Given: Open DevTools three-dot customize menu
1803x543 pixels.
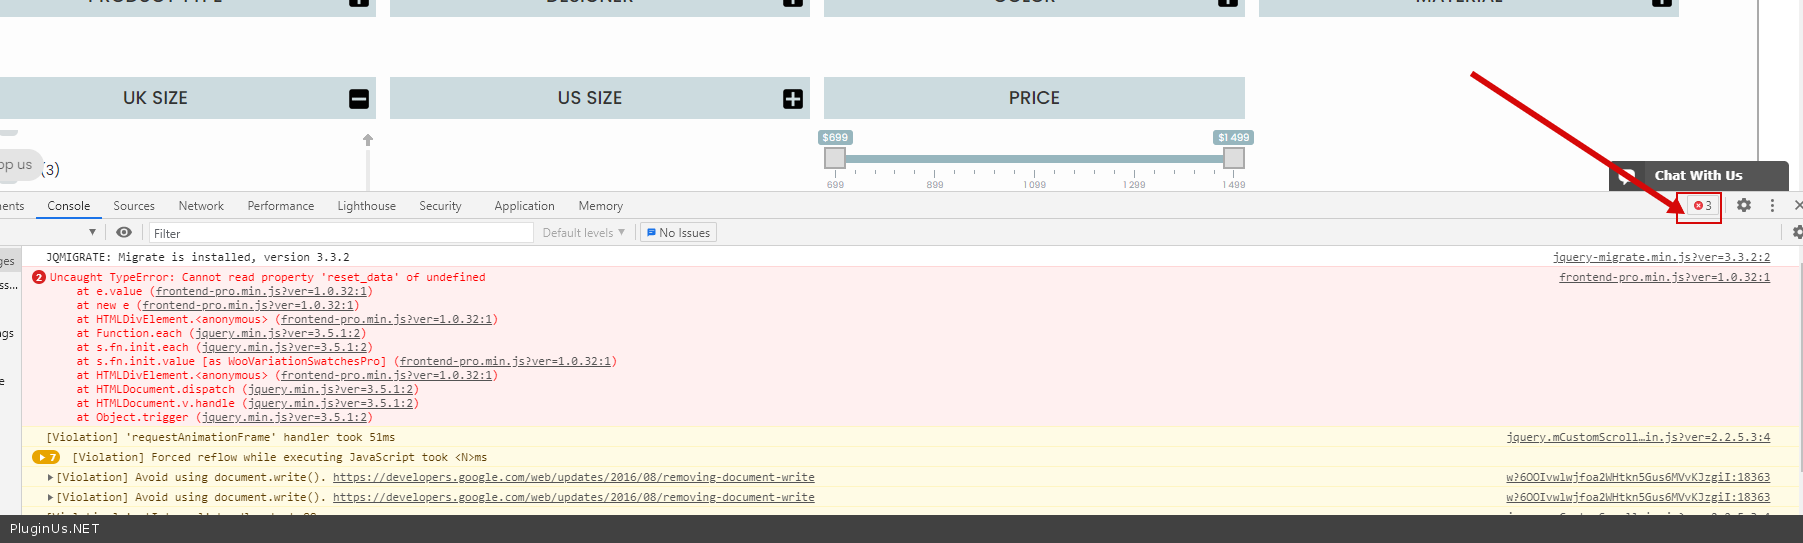Looking at the screenshot, I should tap(1772, 205).
